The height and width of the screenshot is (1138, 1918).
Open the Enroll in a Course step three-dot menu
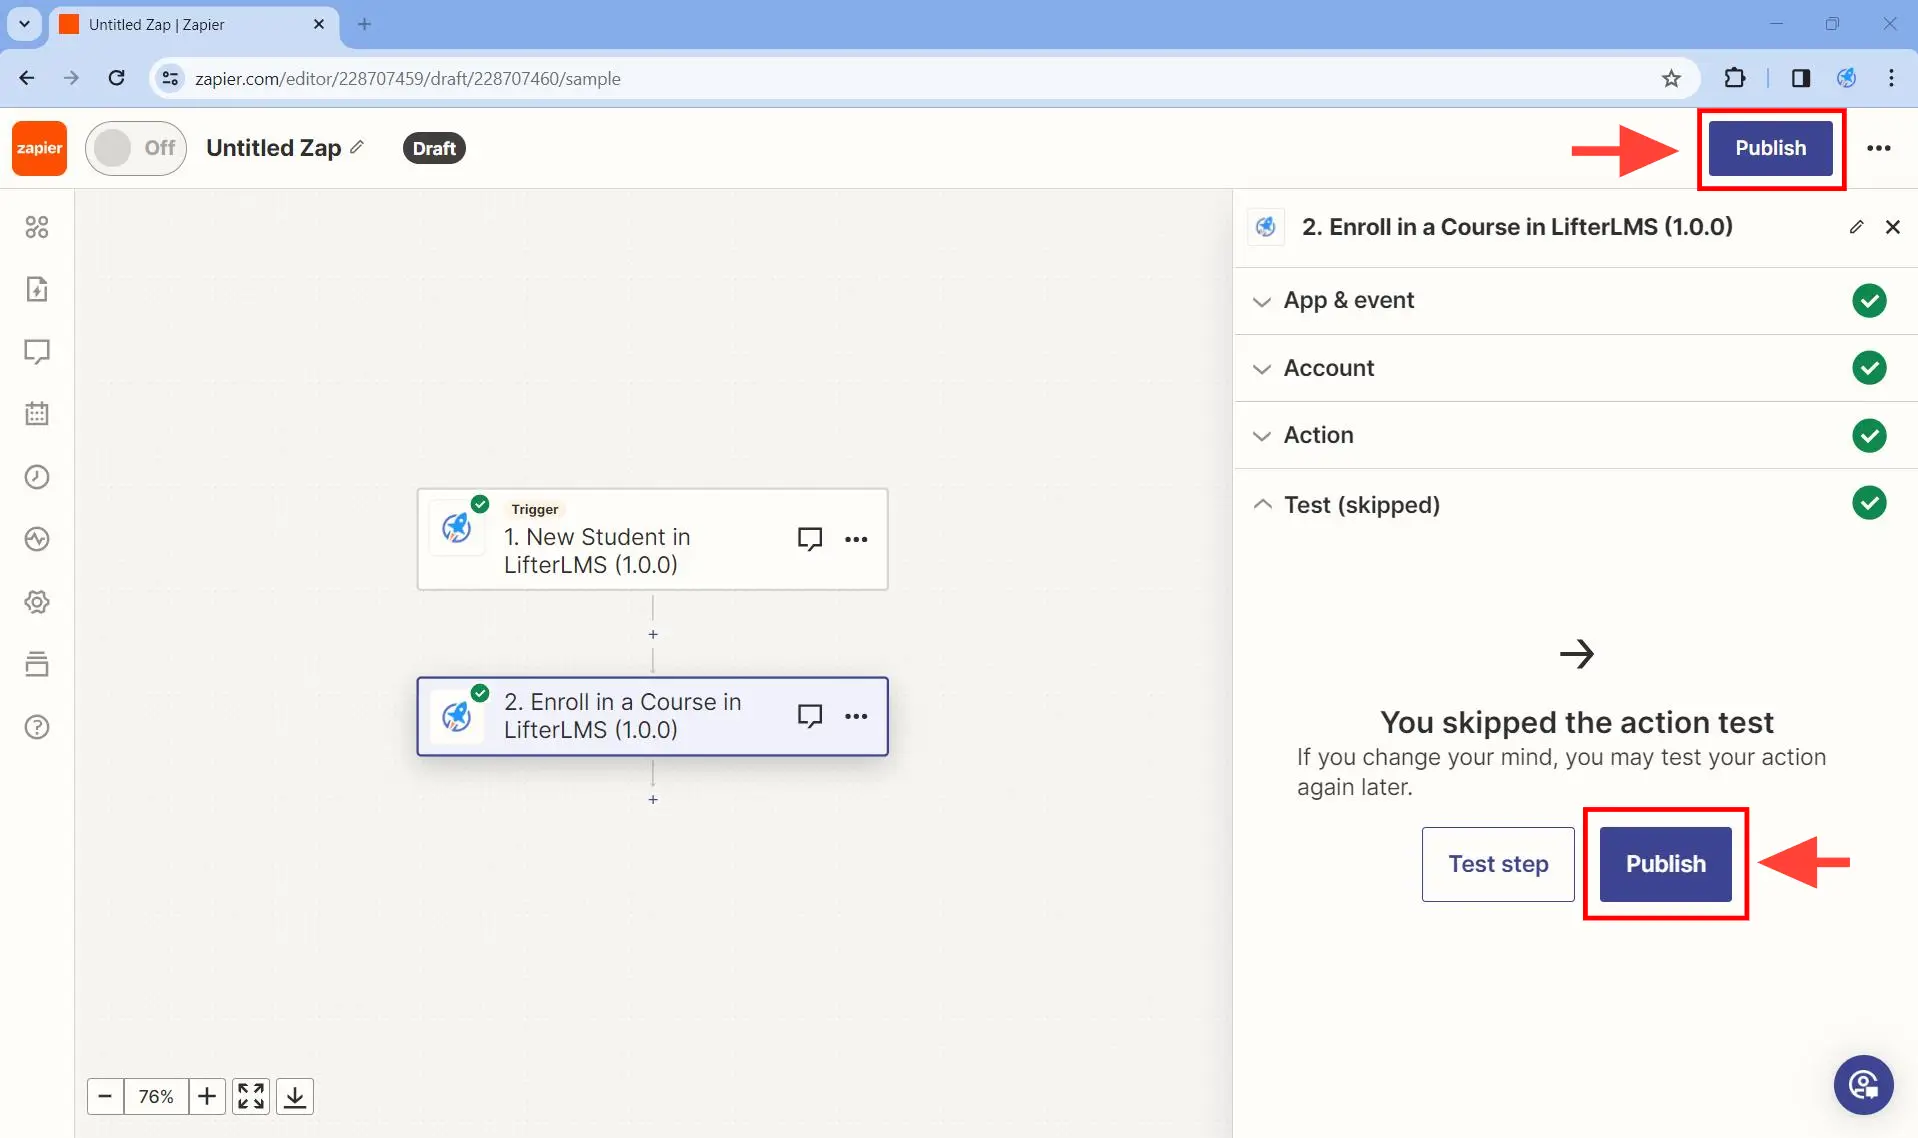pyautogui.click(x=856, y=716)
